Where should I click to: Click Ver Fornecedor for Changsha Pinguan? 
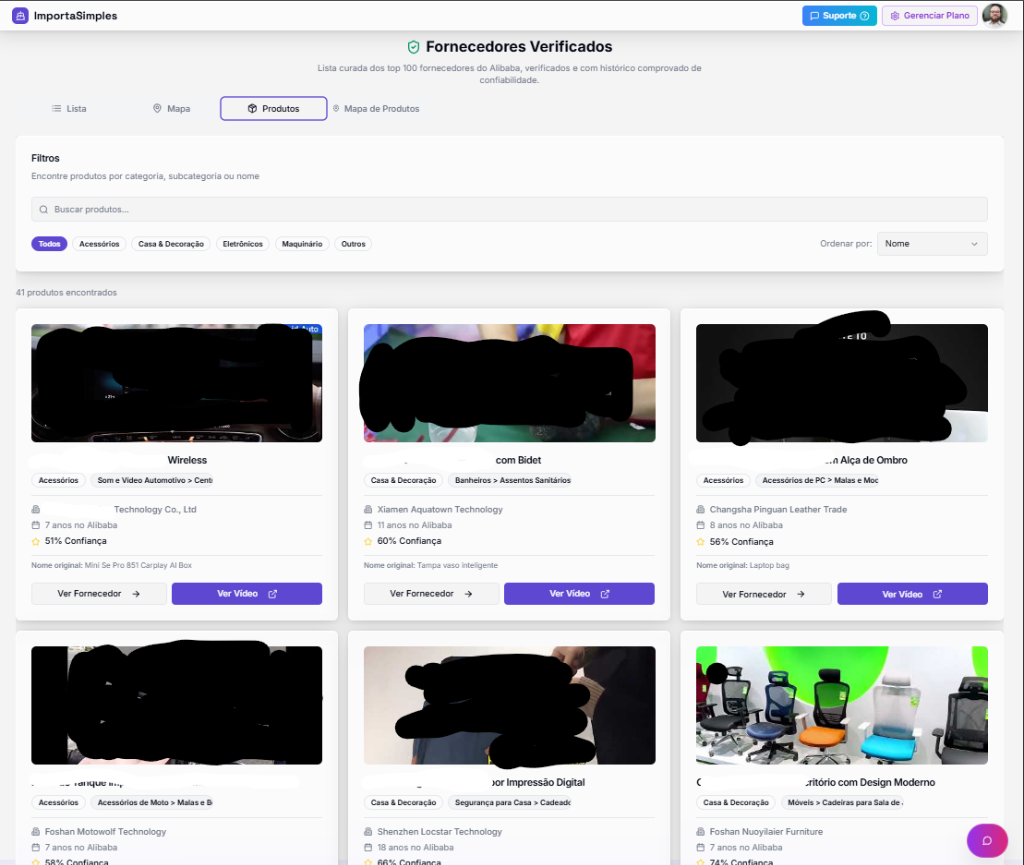763,594
